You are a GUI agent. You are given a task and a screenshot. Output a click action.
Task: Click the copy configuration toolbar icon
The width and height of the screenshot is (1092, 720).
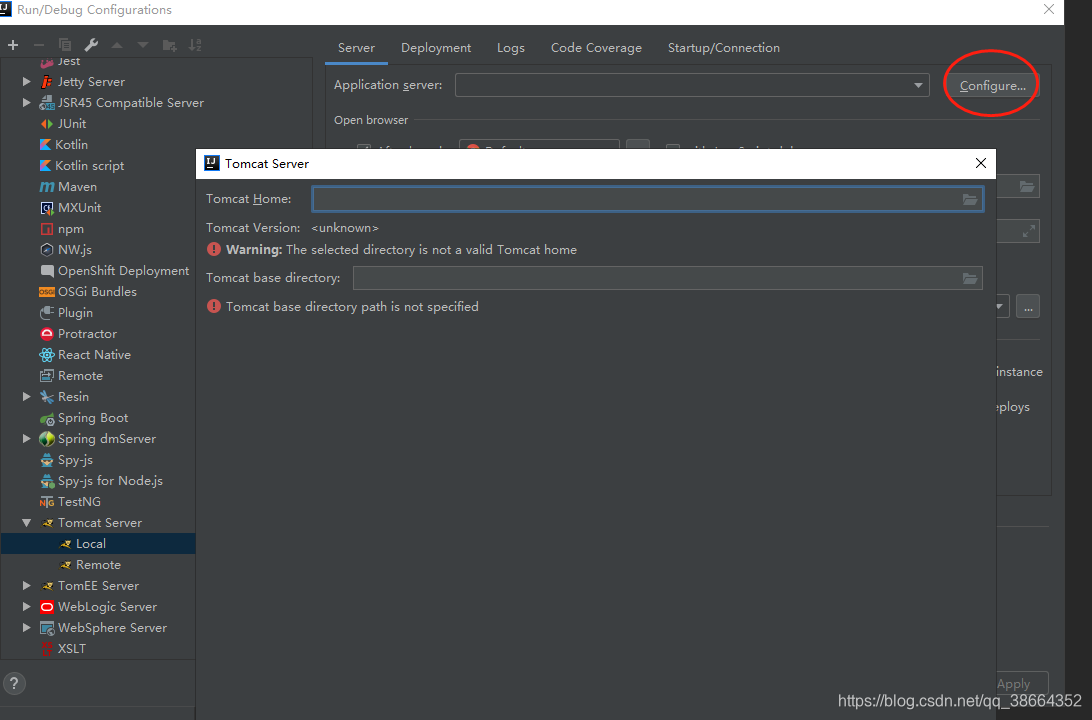65,45
